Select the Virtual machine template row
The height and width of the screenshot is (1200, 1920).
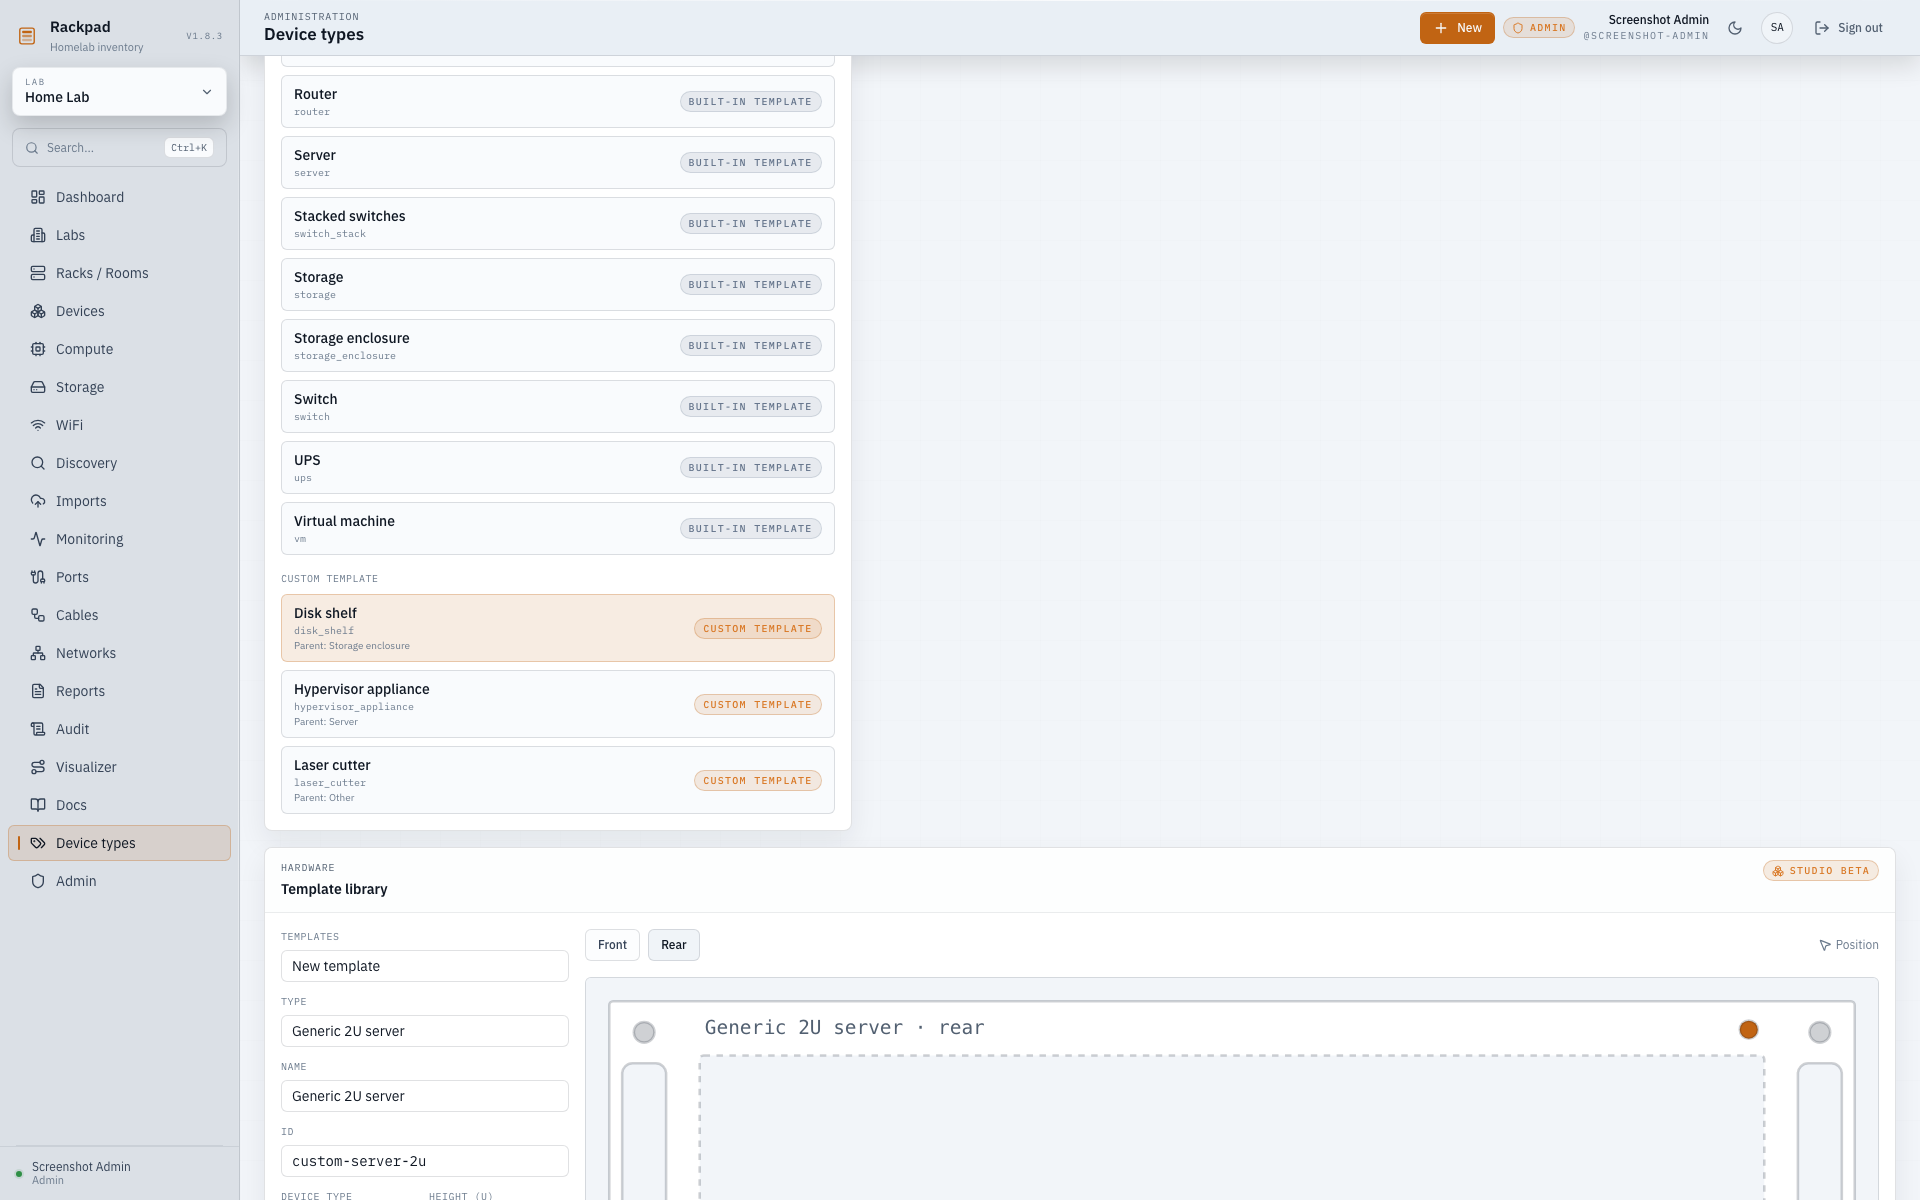click(x=558, y=528)
